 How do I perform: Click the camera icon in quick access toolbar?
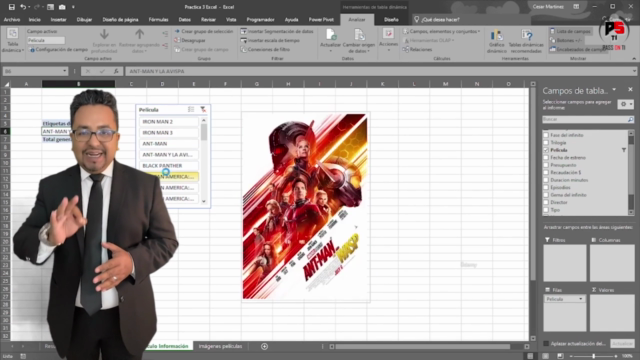tap(62, 7)
